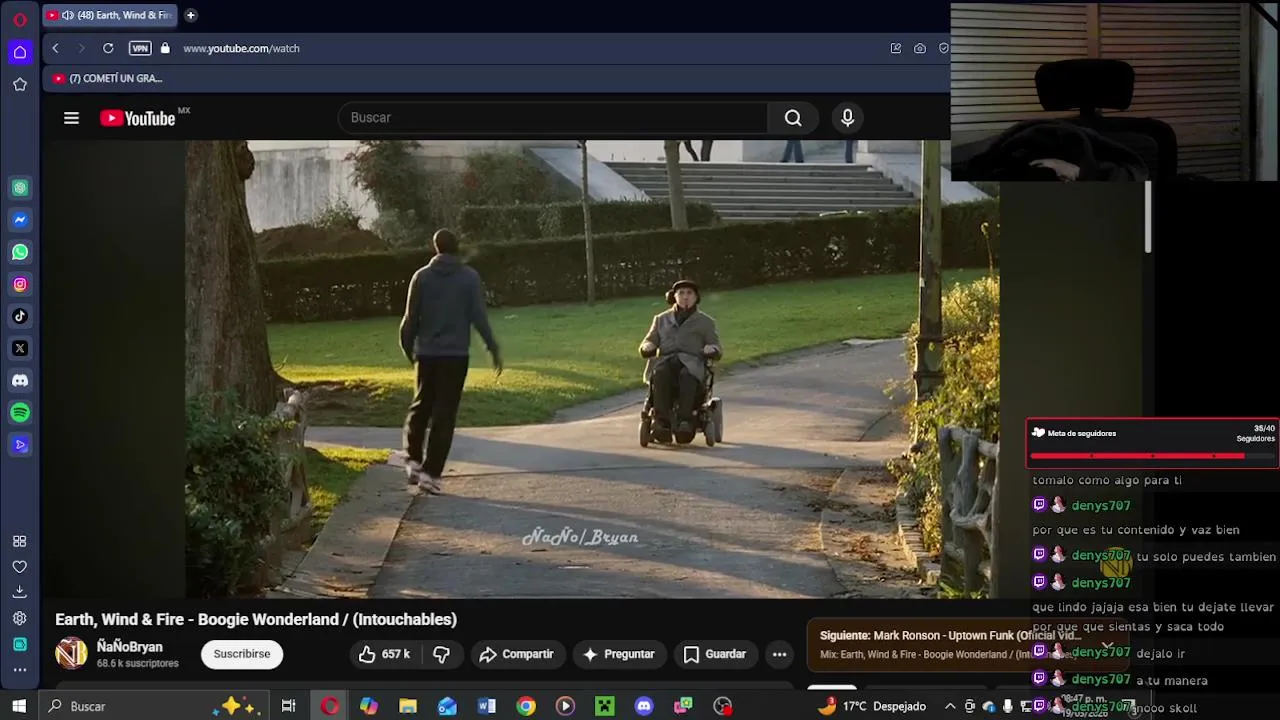Click the Compartir share button
The width and height of the screenshot is (1280, 720).
516,654
